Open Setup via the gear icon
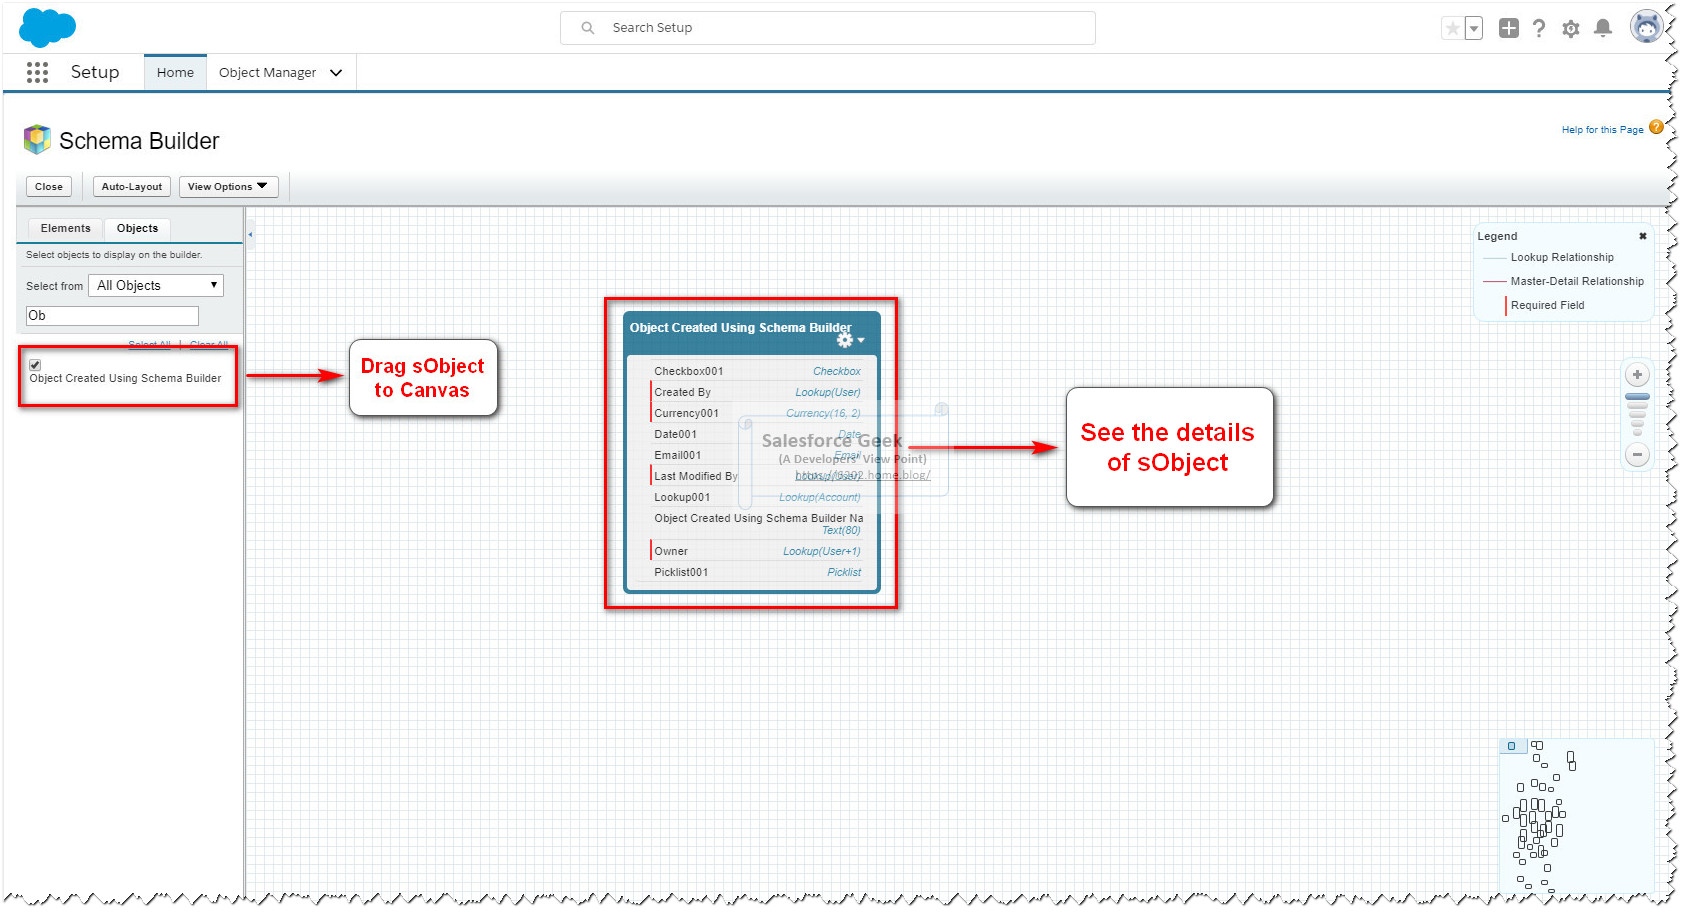 coord(1571,27)
